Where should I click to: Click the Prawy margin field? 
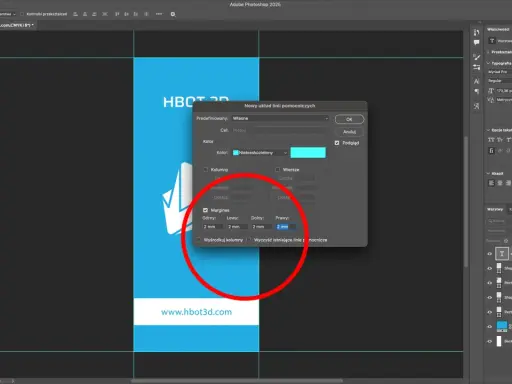pyautogui.click(x=286, y=227)
